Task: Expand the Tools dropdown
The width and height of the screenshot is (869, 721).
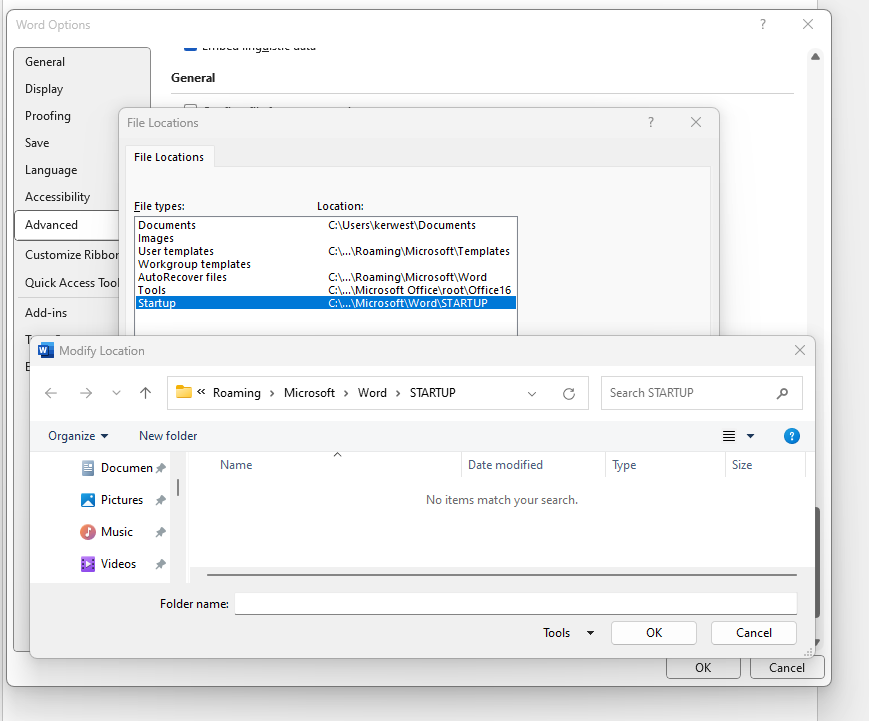Action: [568, 633]
